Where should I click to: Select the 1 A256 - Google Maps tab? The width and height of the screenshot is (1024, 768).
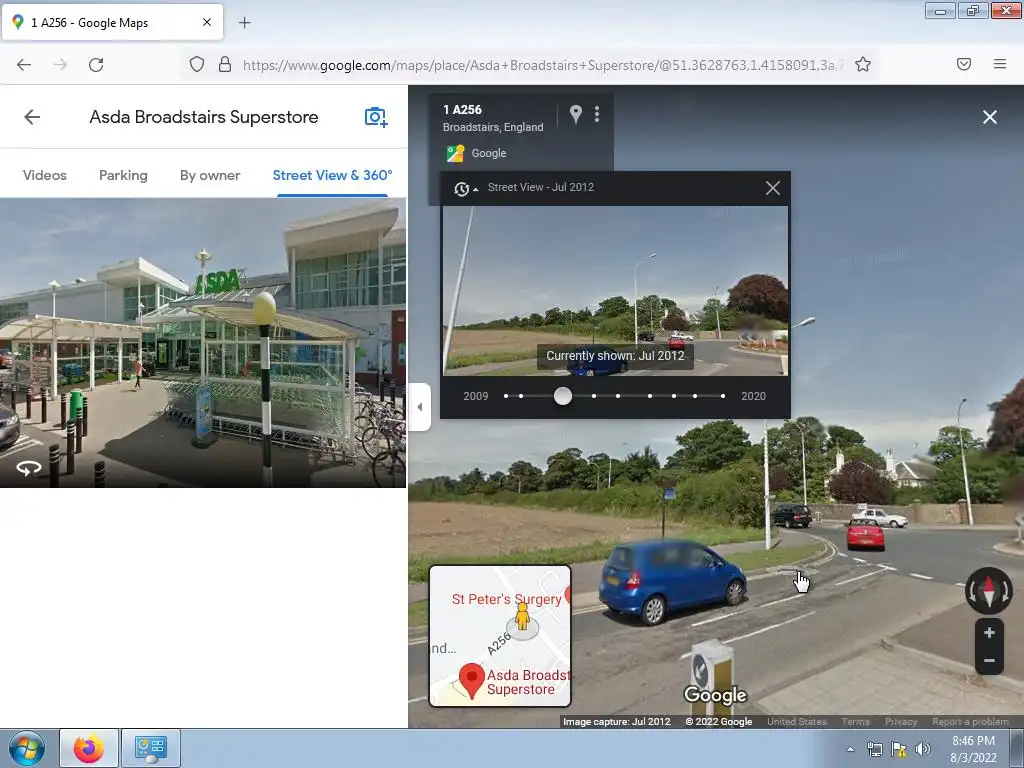click(112, 22)
